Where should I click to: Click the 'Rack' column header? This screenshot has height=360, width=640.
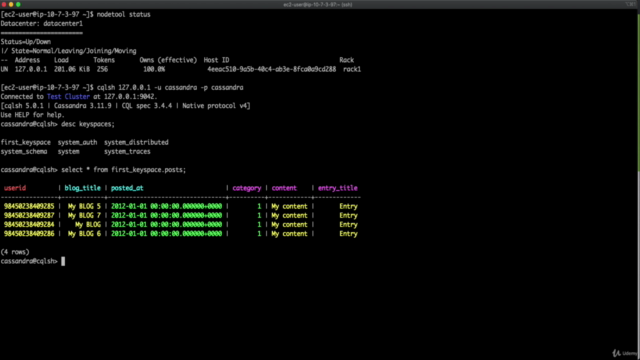(x=347, y=60)
